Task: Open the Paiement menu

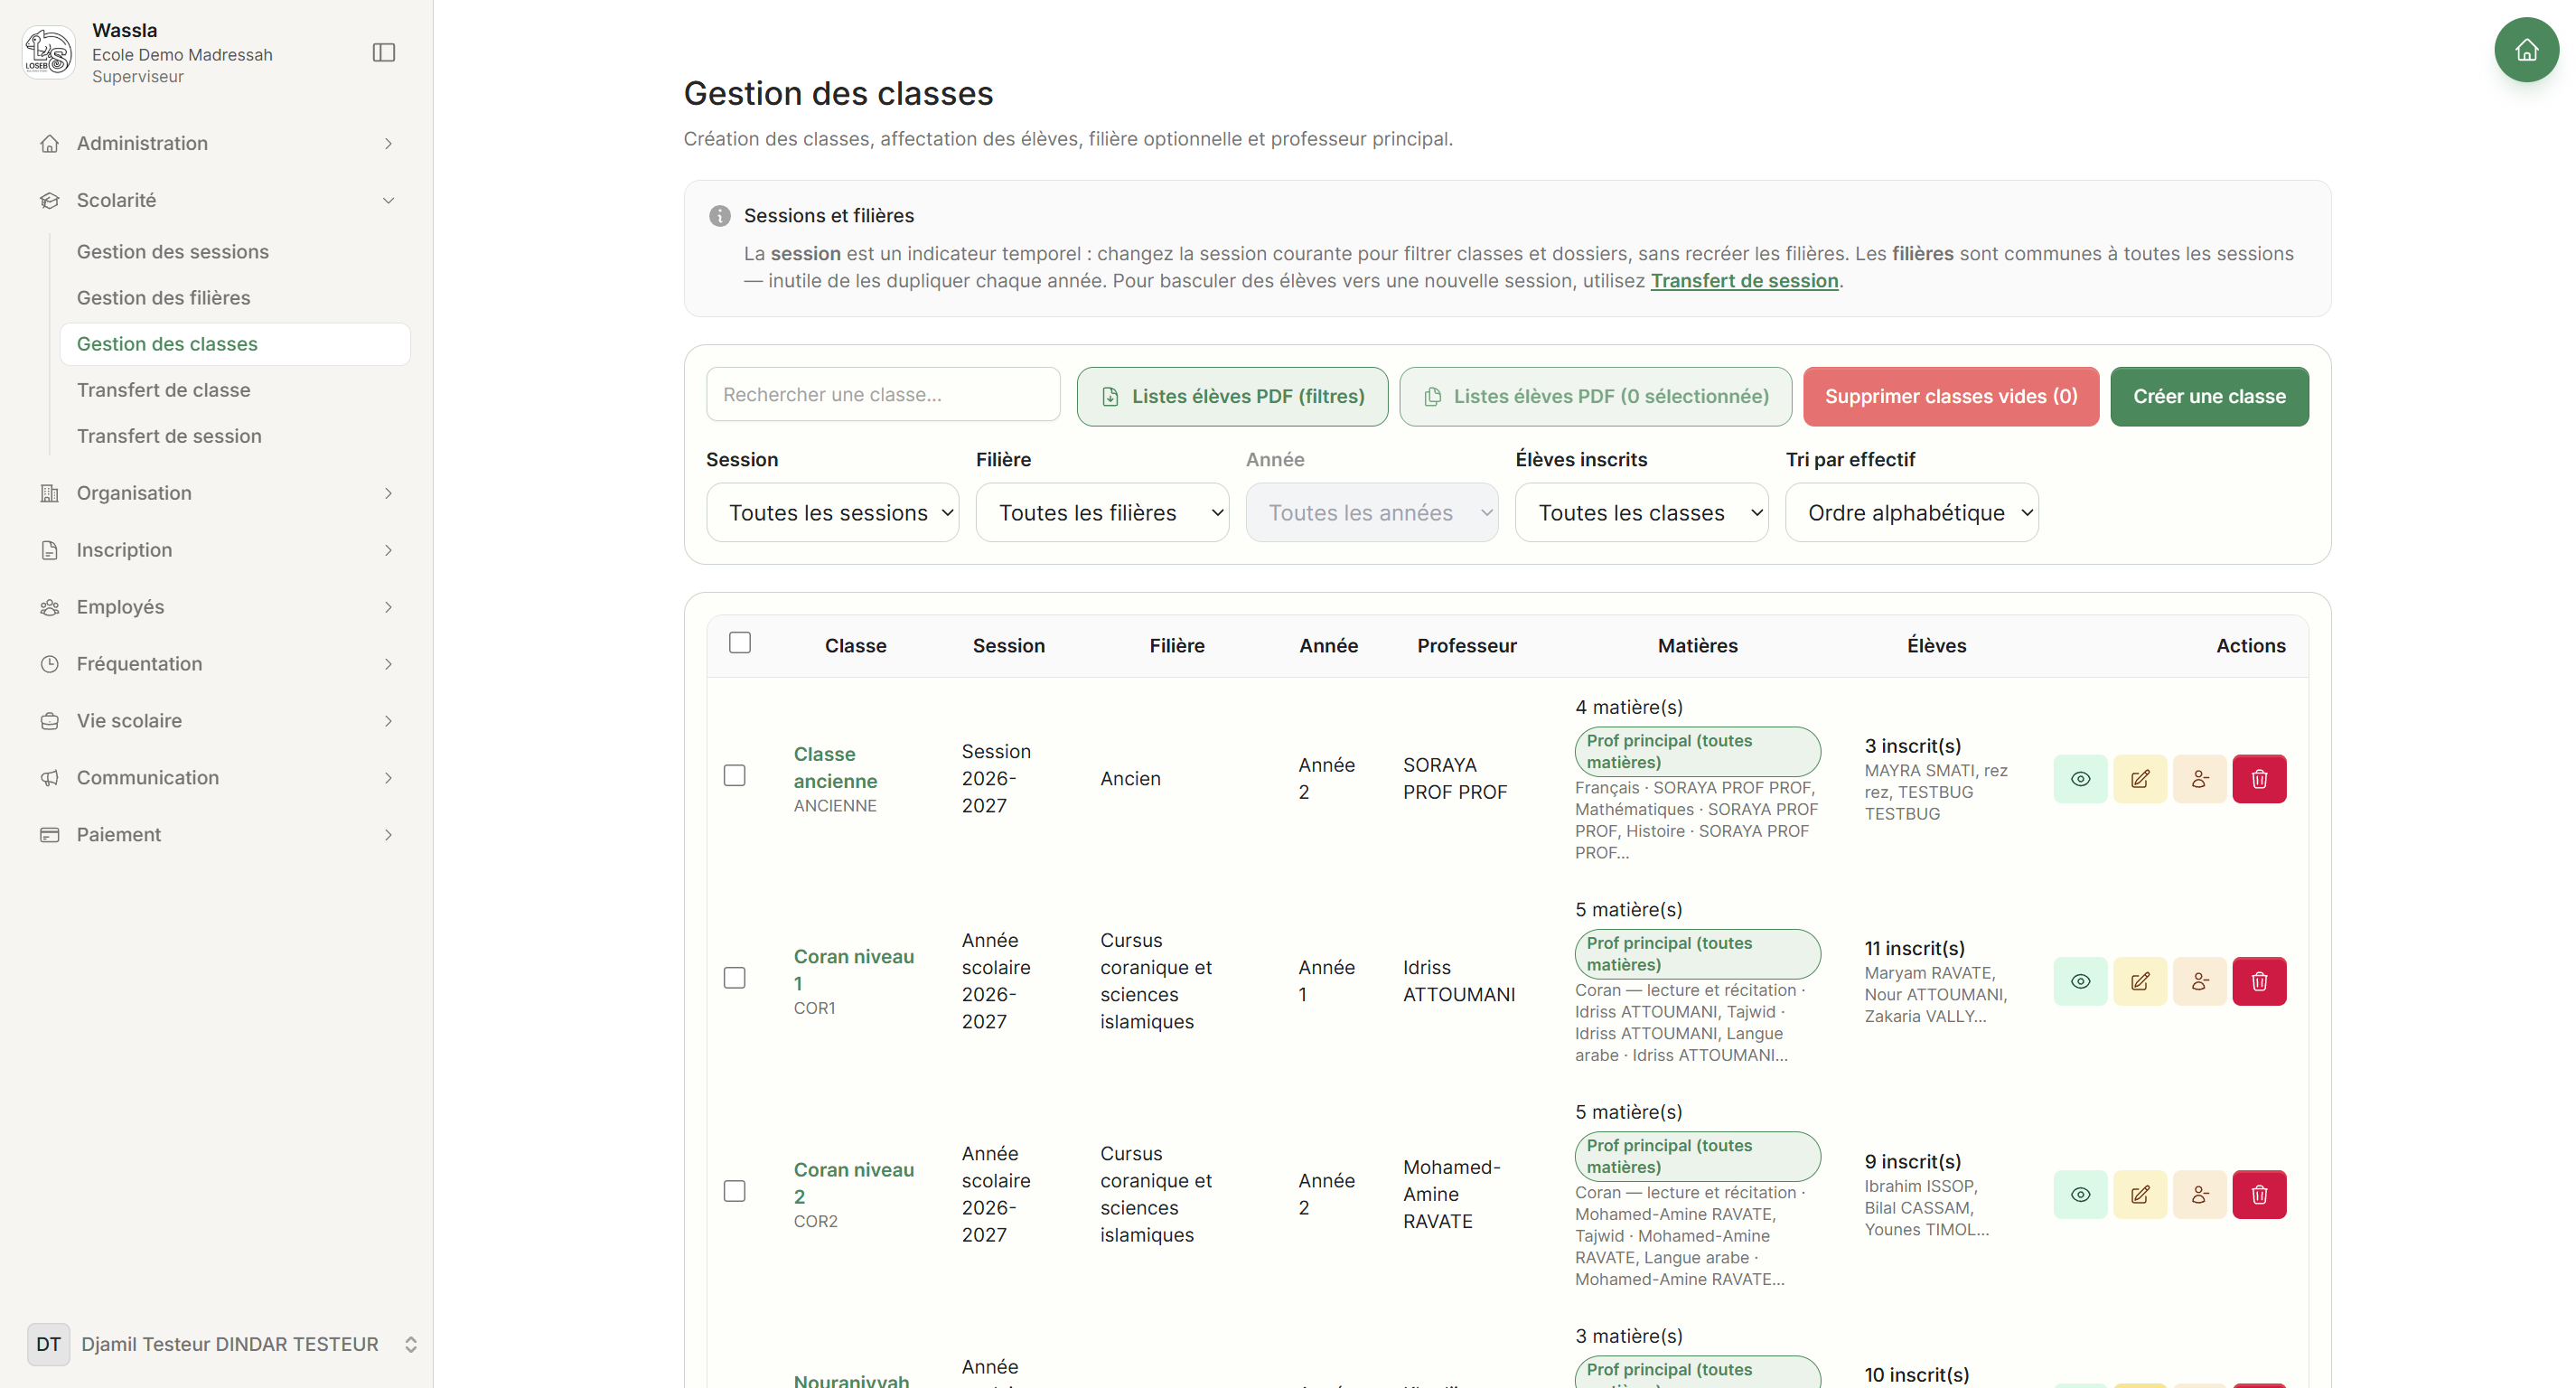Action: point(217,835)
